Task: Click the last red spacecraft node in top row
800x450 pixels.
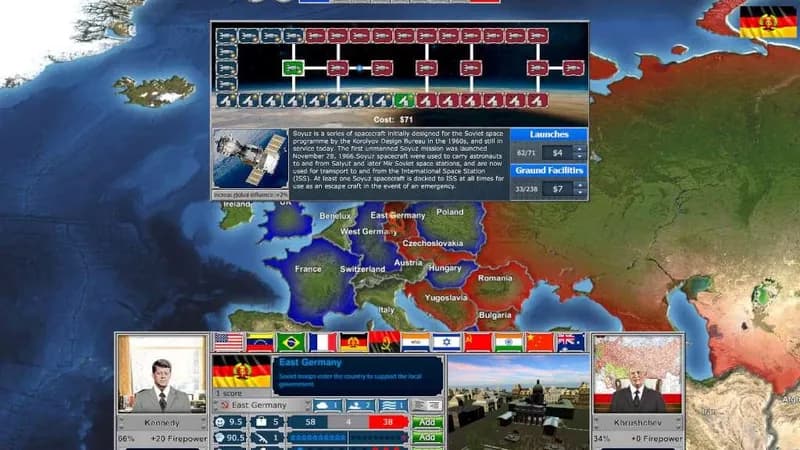Action: [537, 36]
